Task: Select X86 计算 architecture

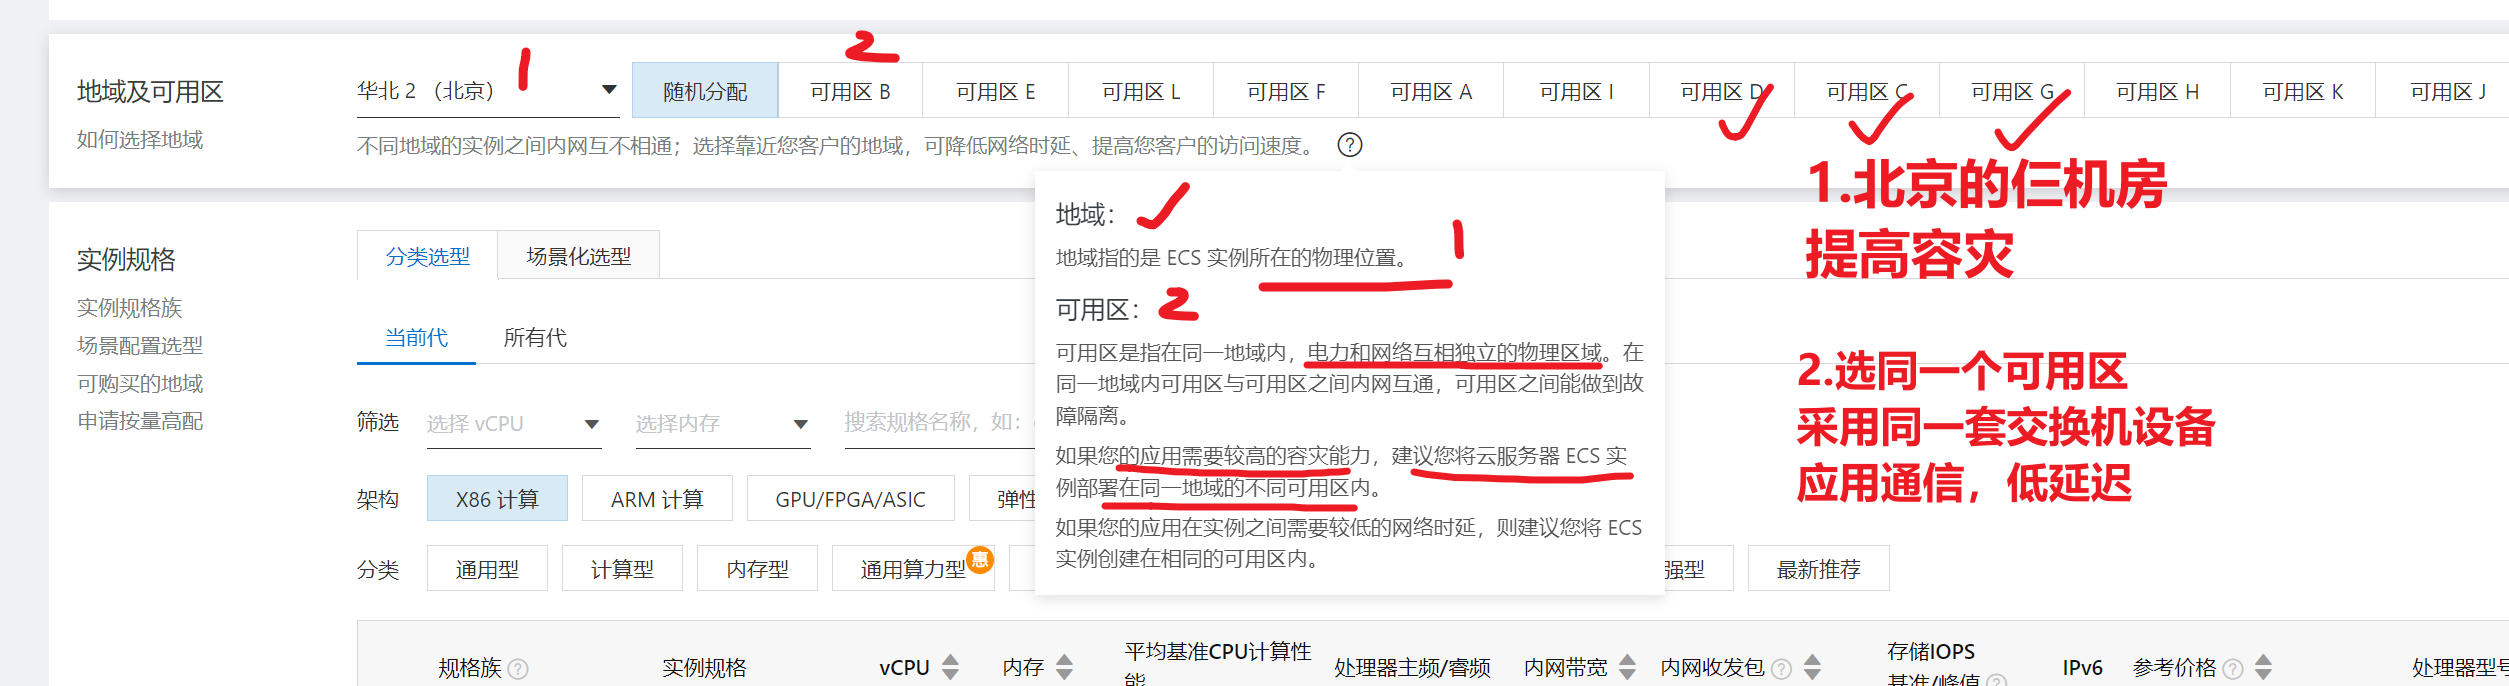Action: click(x=497, y=498)
